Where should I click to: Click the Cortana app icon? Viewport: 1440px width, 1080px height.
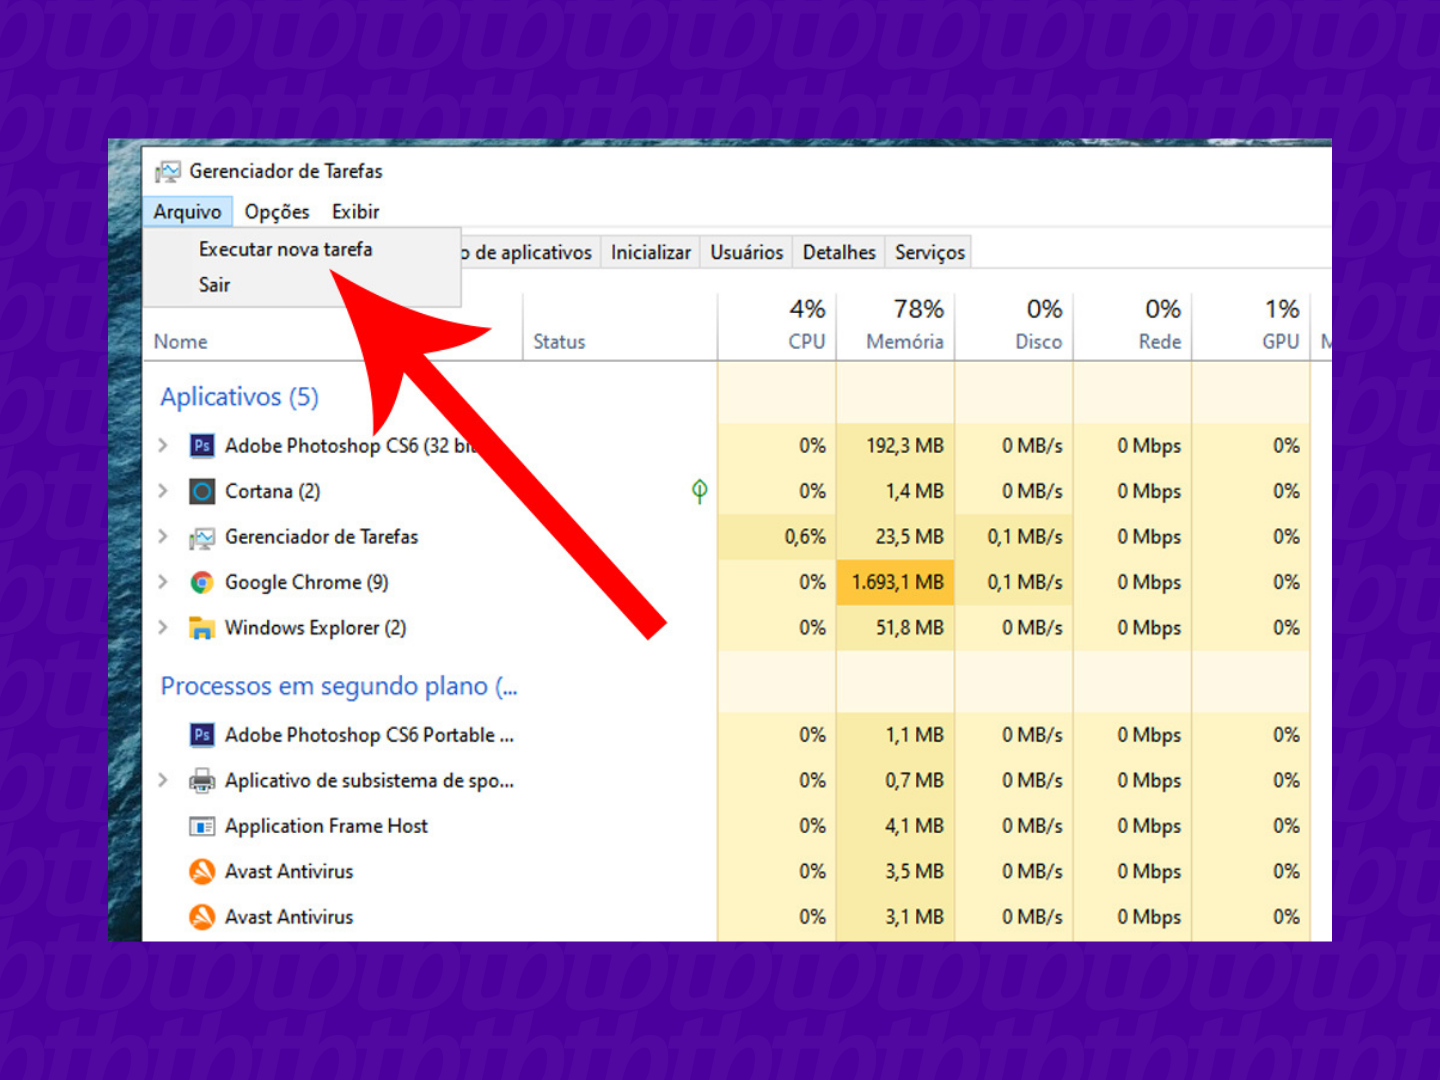pyautogui.click(x=202, y=491)
